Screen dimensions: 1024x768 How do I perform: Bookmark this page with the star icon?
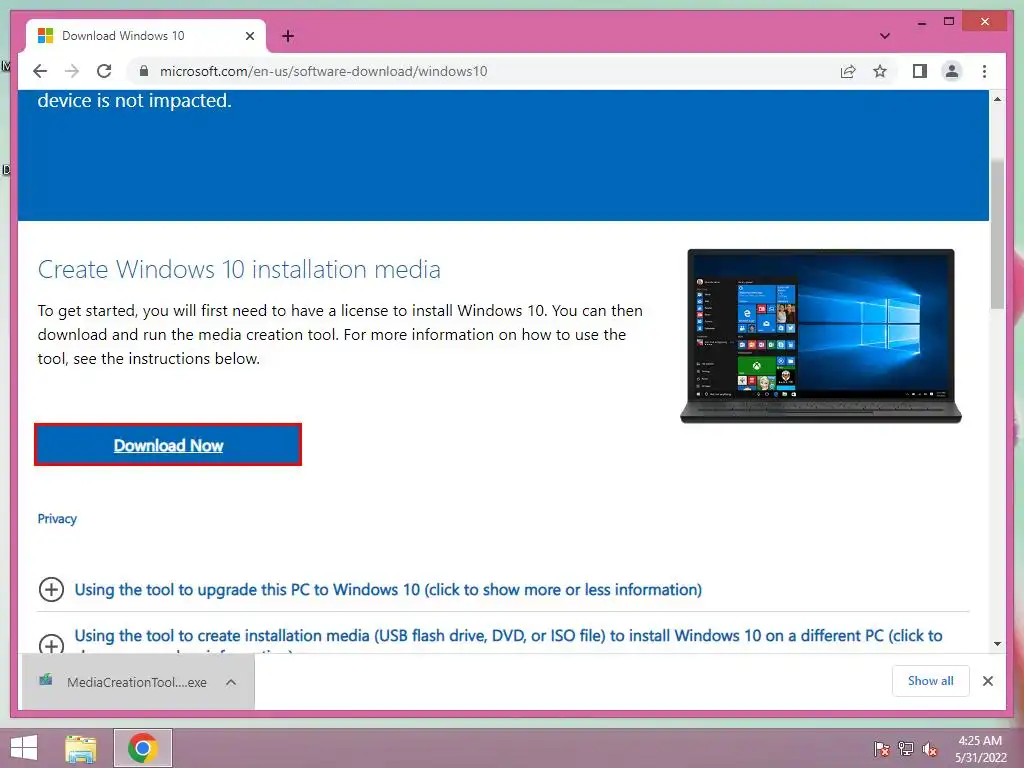point(880,71)
